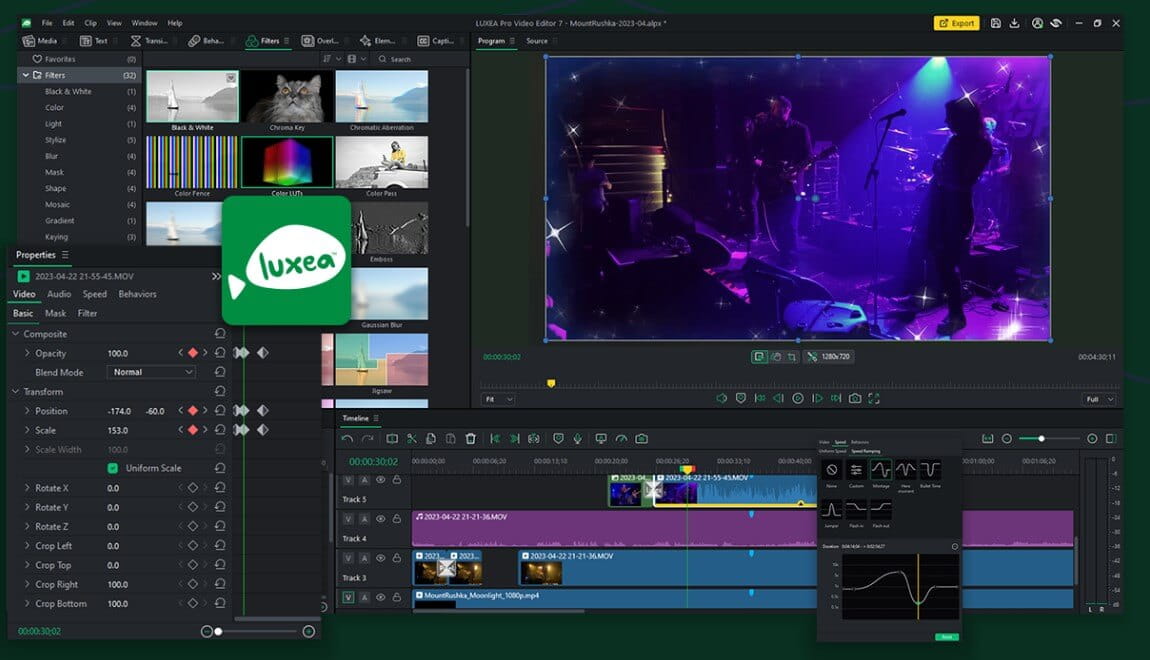Select the crop tool below the preview
This screenshot has width=1150, height=660.
(x=792, y=357)
